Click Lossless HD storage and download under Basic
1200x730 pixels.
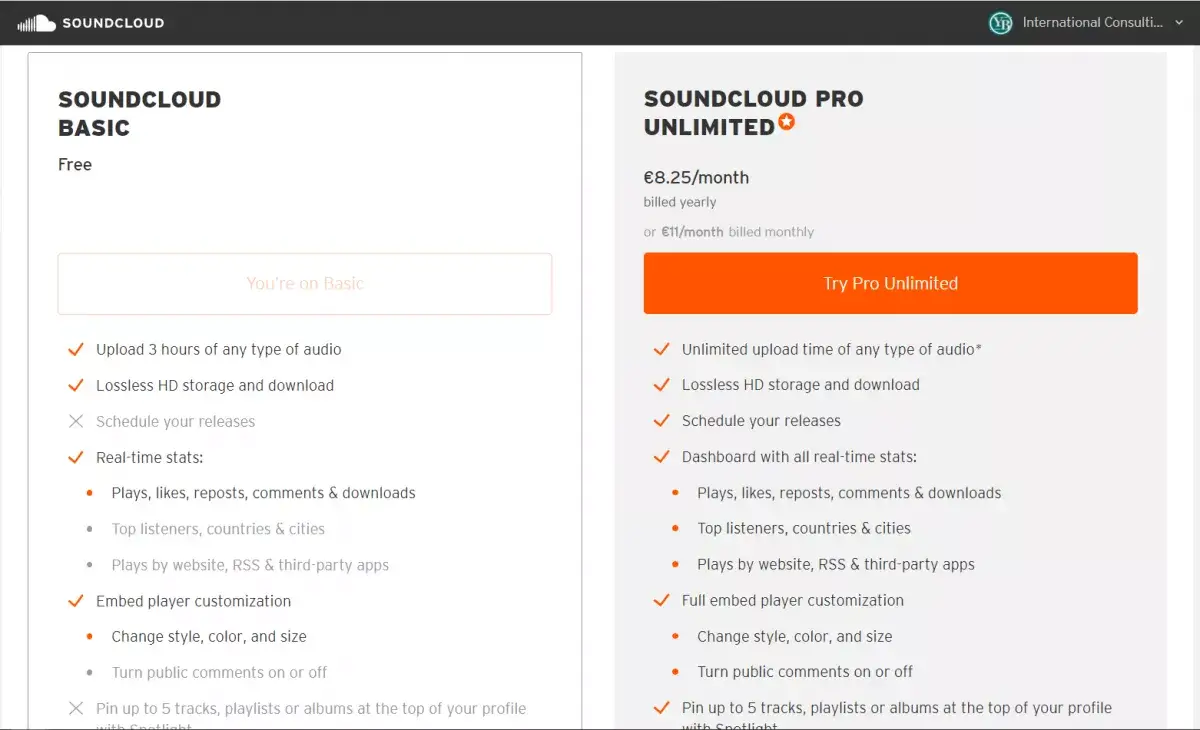[x=215, y=386]
